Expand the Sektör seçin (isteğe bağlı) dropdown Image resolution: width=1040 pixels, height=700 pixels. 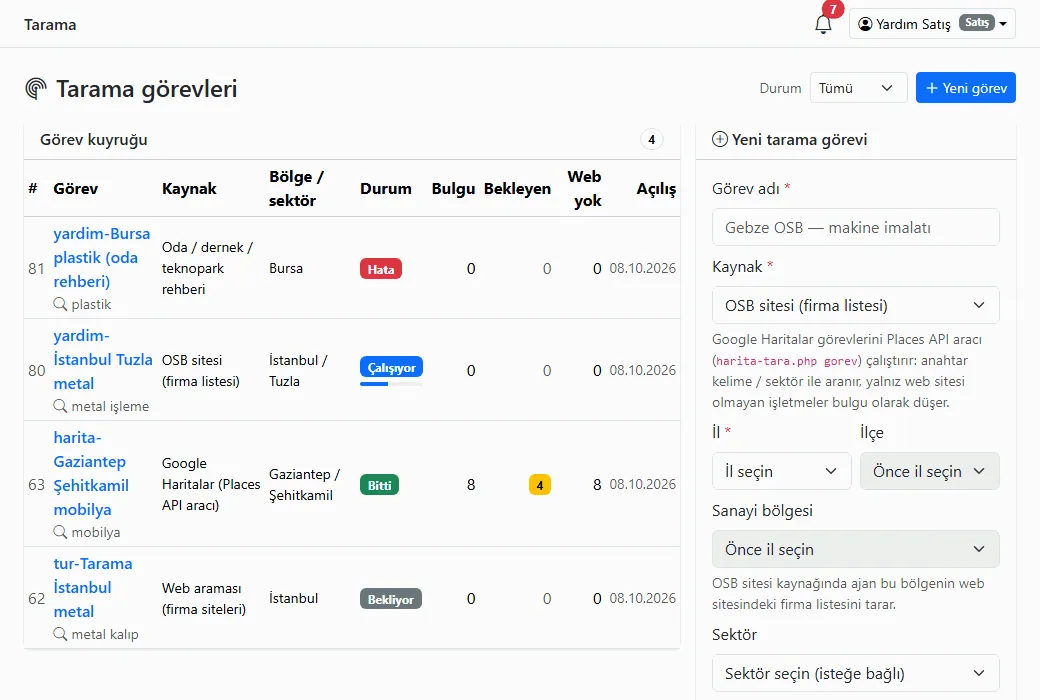point(856,673)
